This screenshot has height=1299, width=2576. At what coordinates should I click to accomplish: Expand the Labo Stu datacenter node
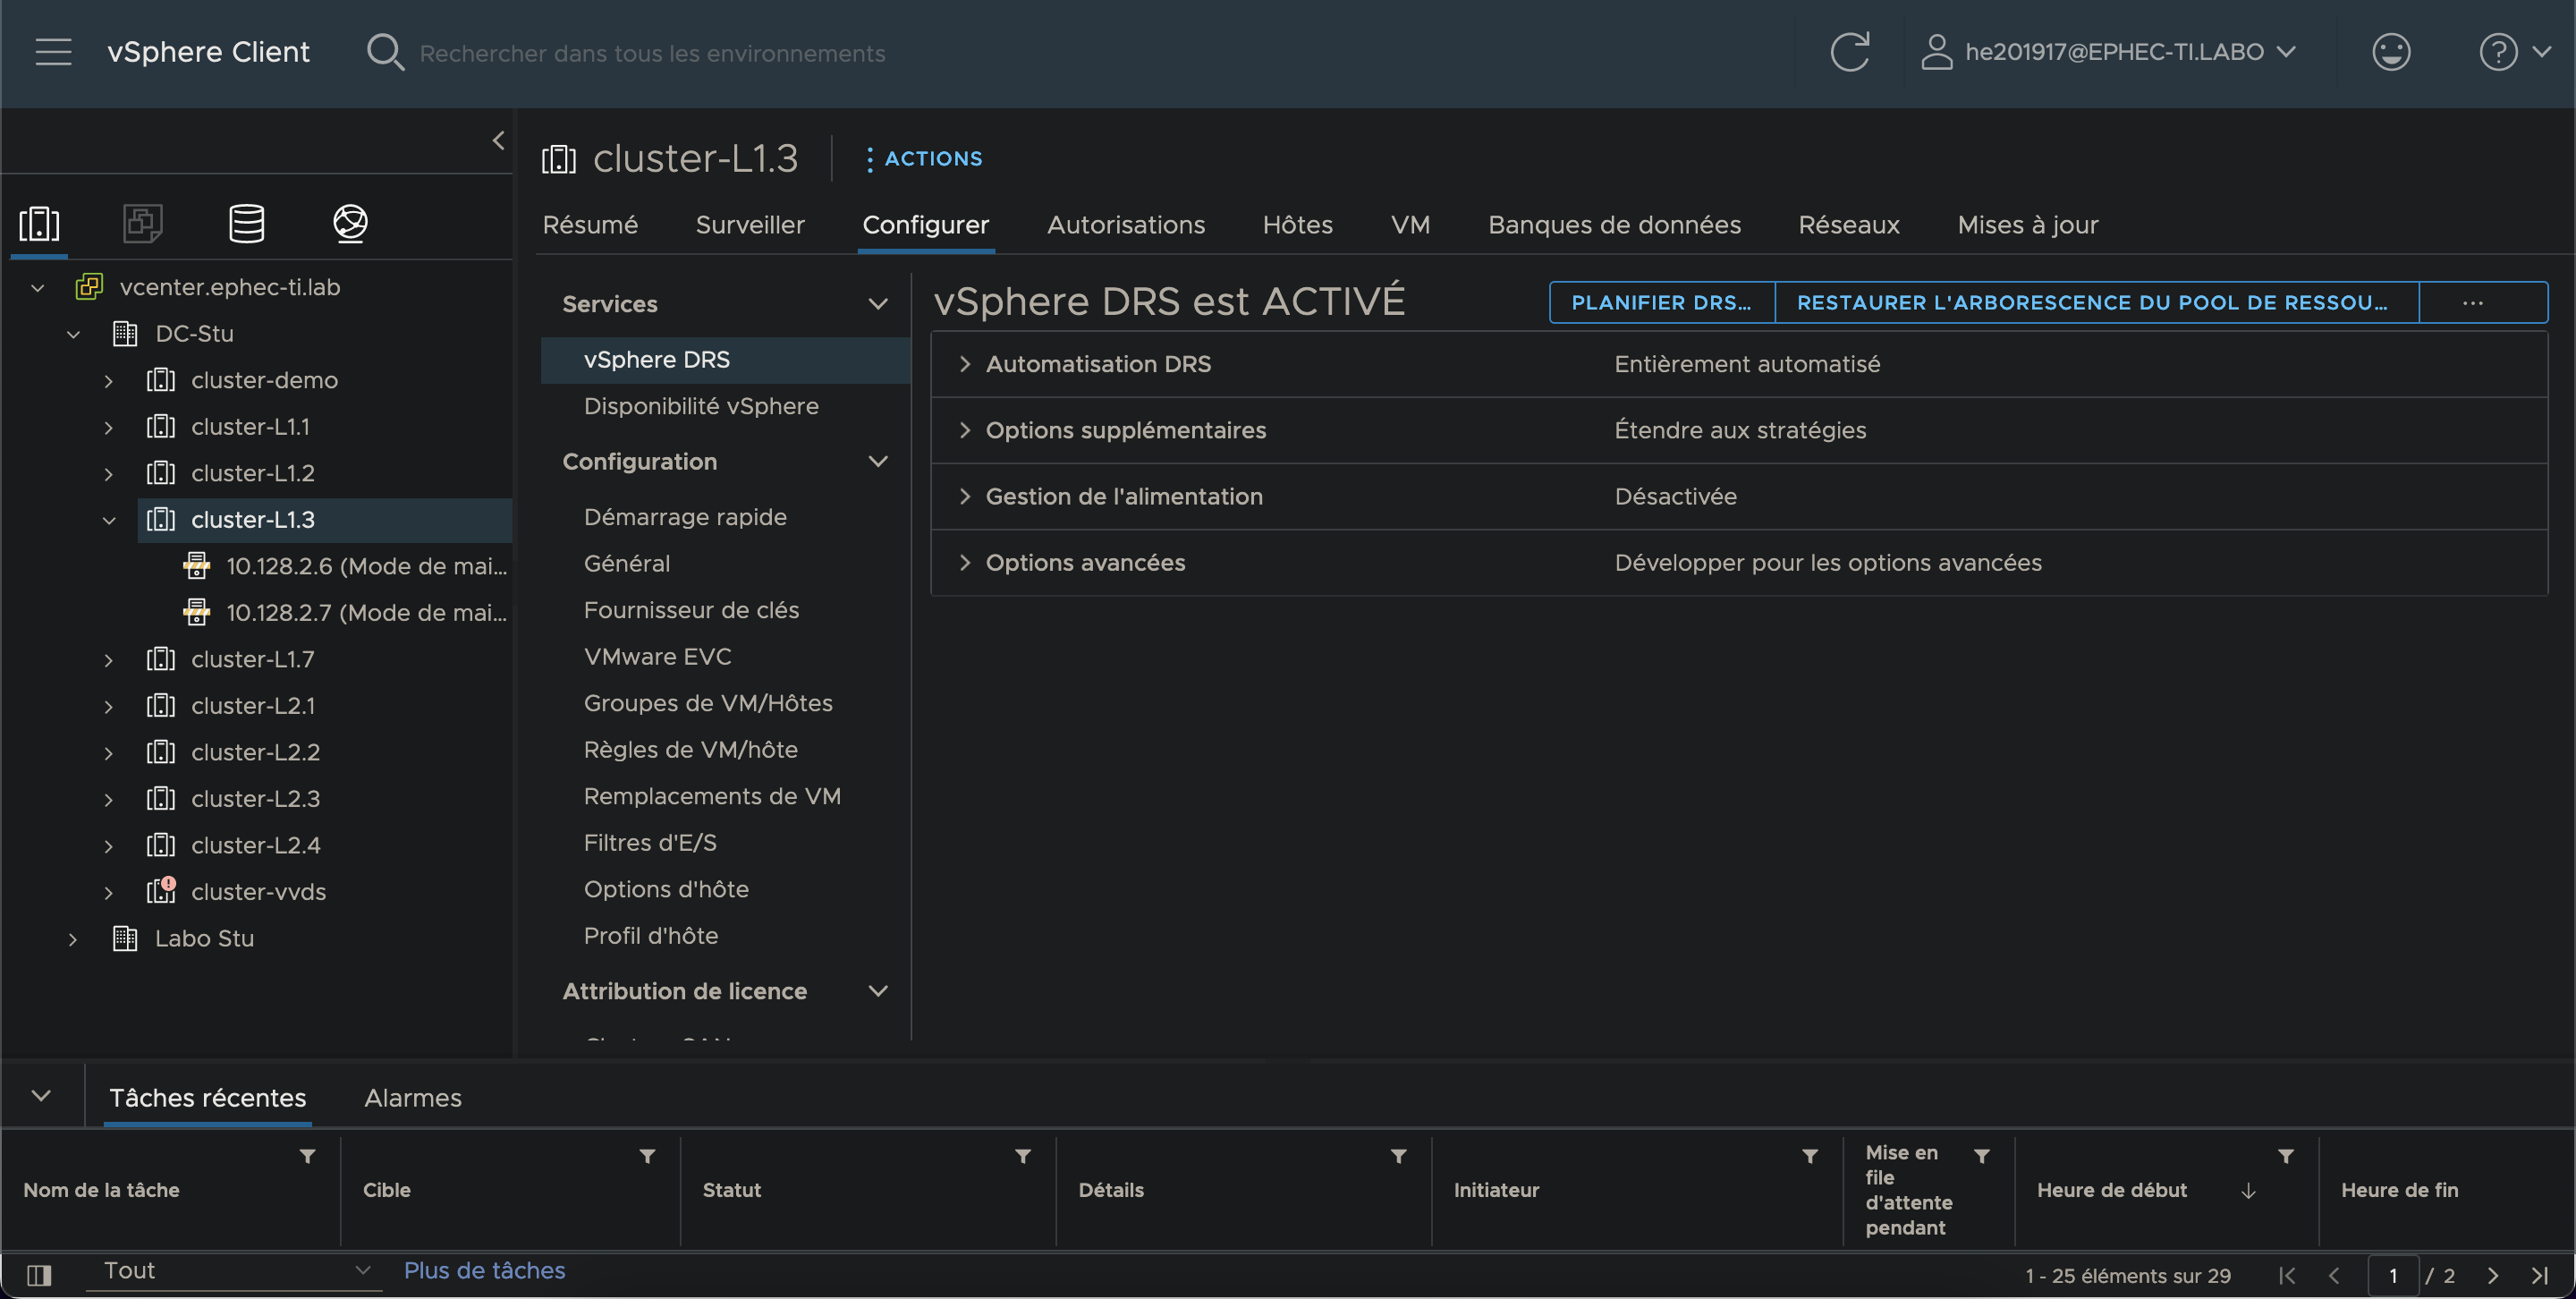[x=72, y=939]
